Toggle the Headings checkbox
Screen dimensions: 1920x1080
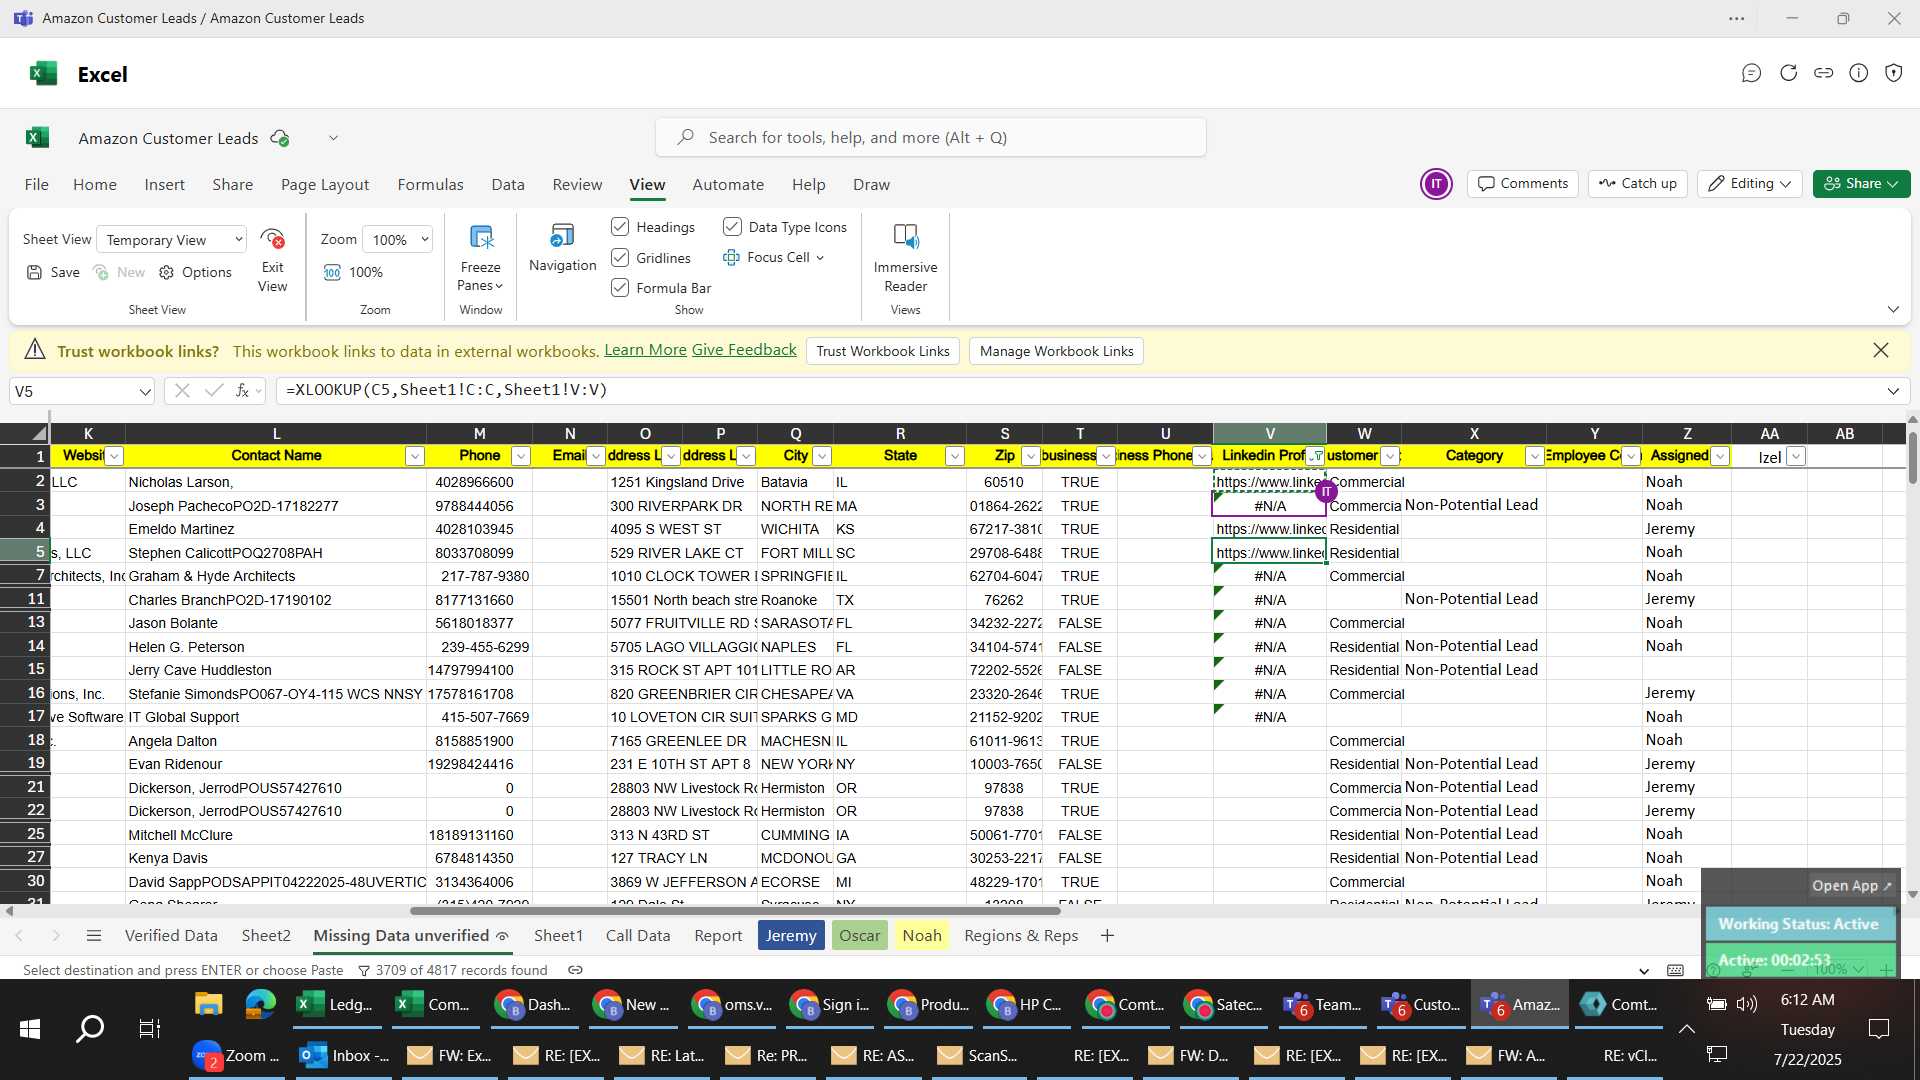[620, 227]
